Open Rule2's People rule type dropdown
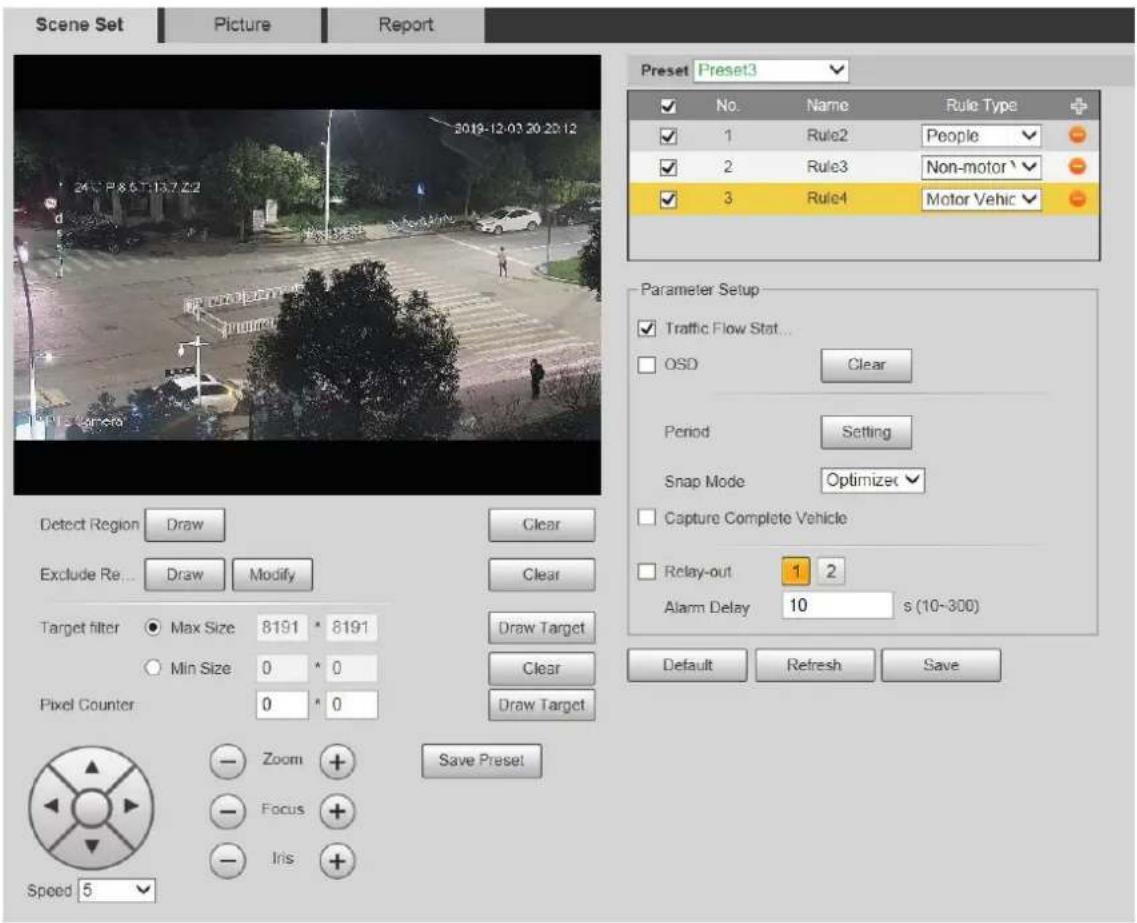 [981, 136]
